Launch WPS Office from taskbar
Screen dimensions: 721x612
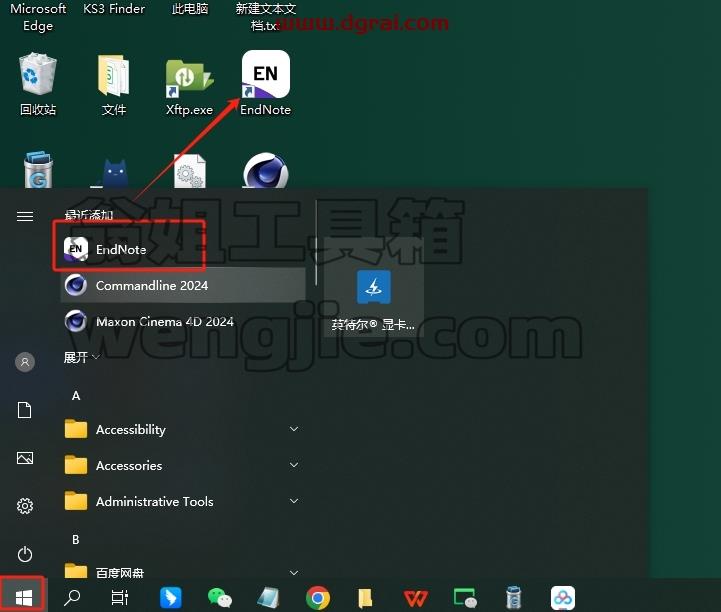(415, 598)
